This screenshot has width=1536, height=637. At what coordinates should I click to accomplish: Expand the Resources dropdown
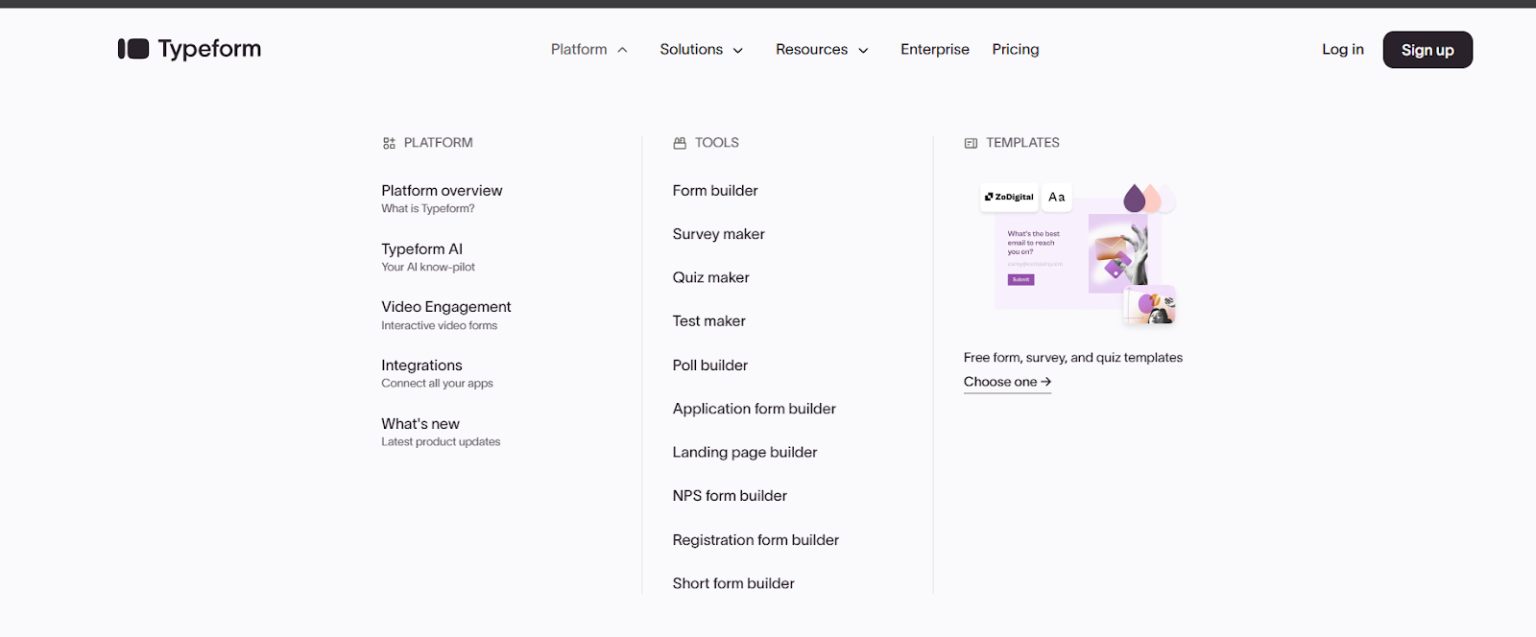[821, 49]
